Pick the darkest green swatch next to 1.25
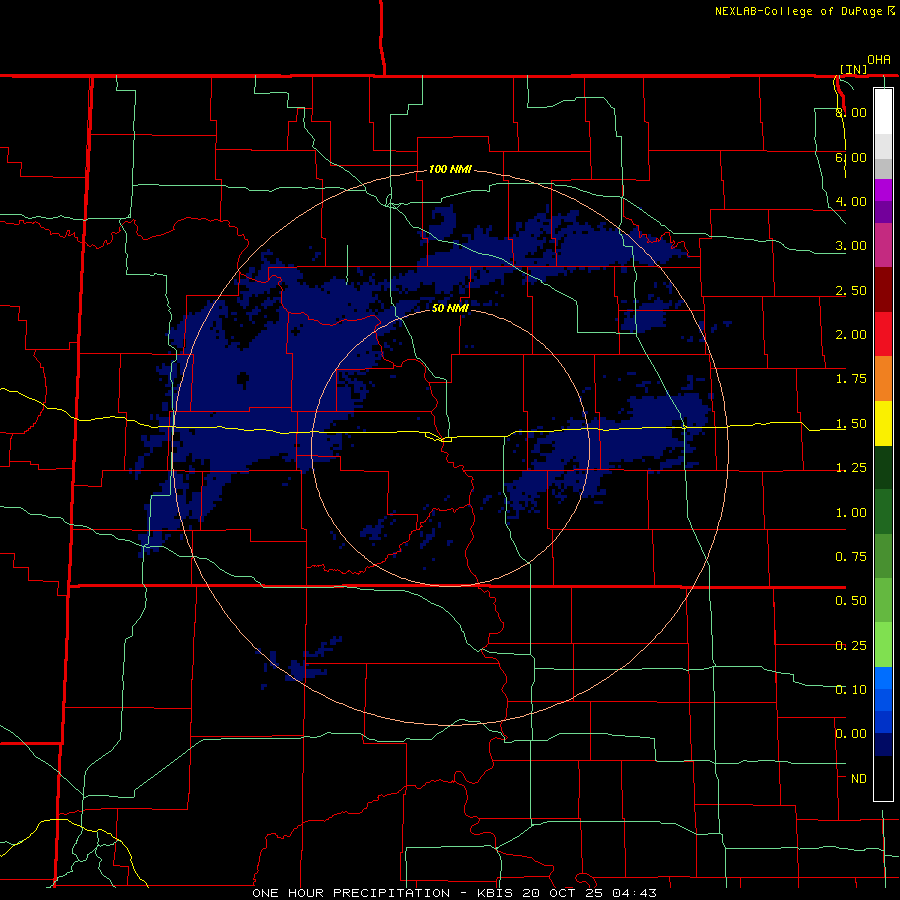The image size is (900, 900). pos(883,467)
